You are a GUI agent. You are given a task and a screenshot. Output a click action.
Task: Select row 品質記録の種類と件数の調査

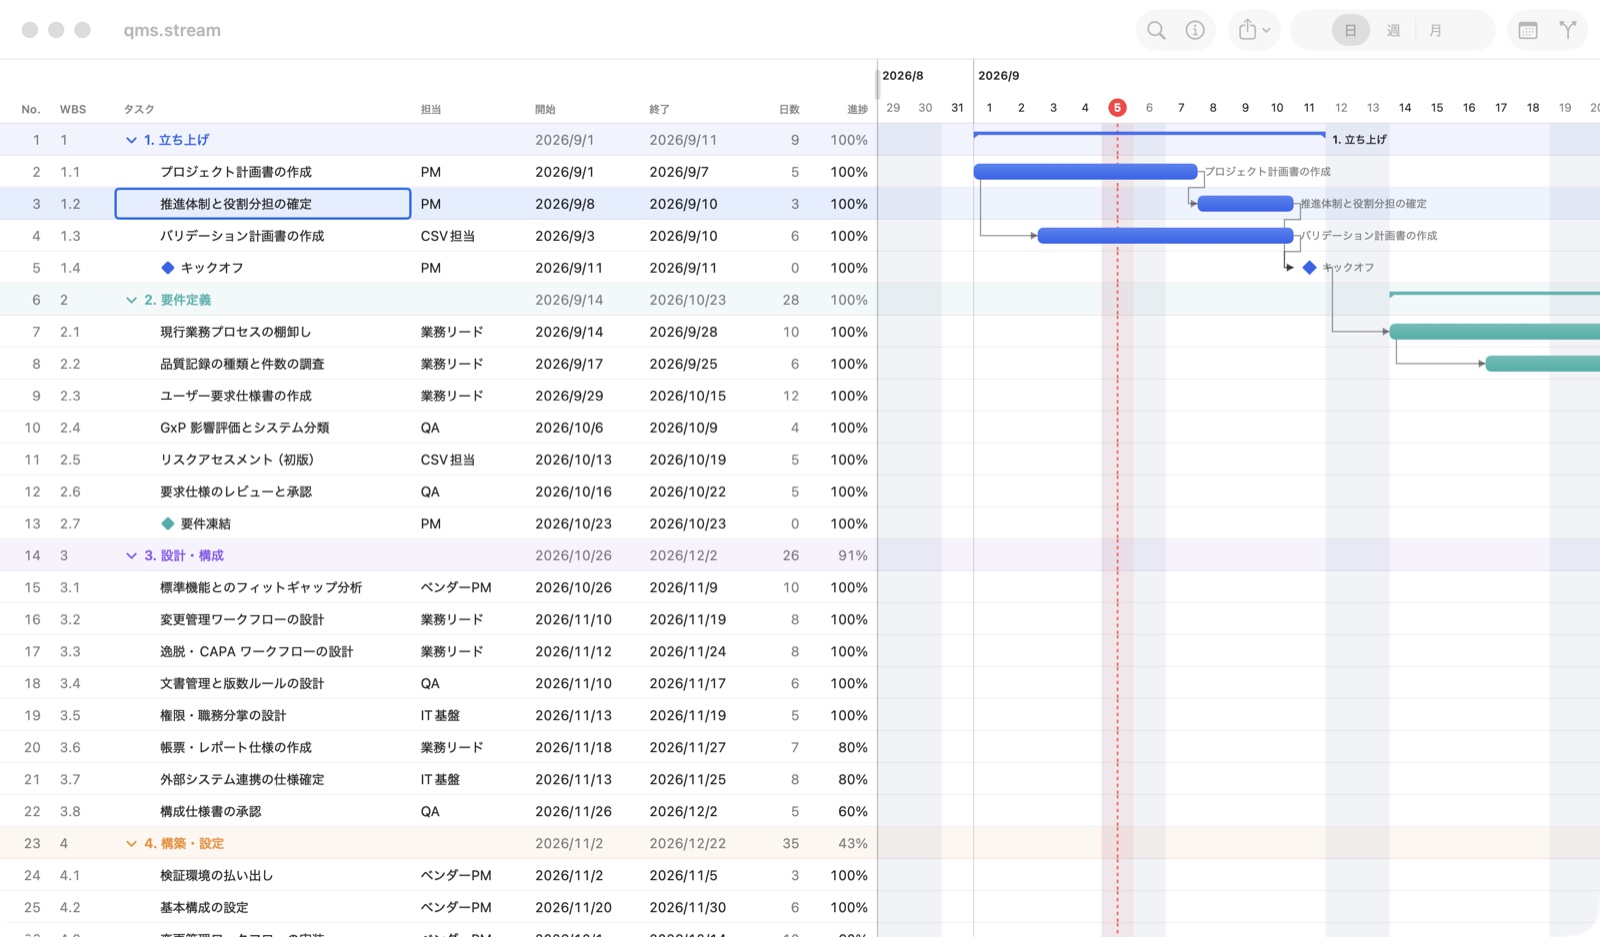coord(438,364)
